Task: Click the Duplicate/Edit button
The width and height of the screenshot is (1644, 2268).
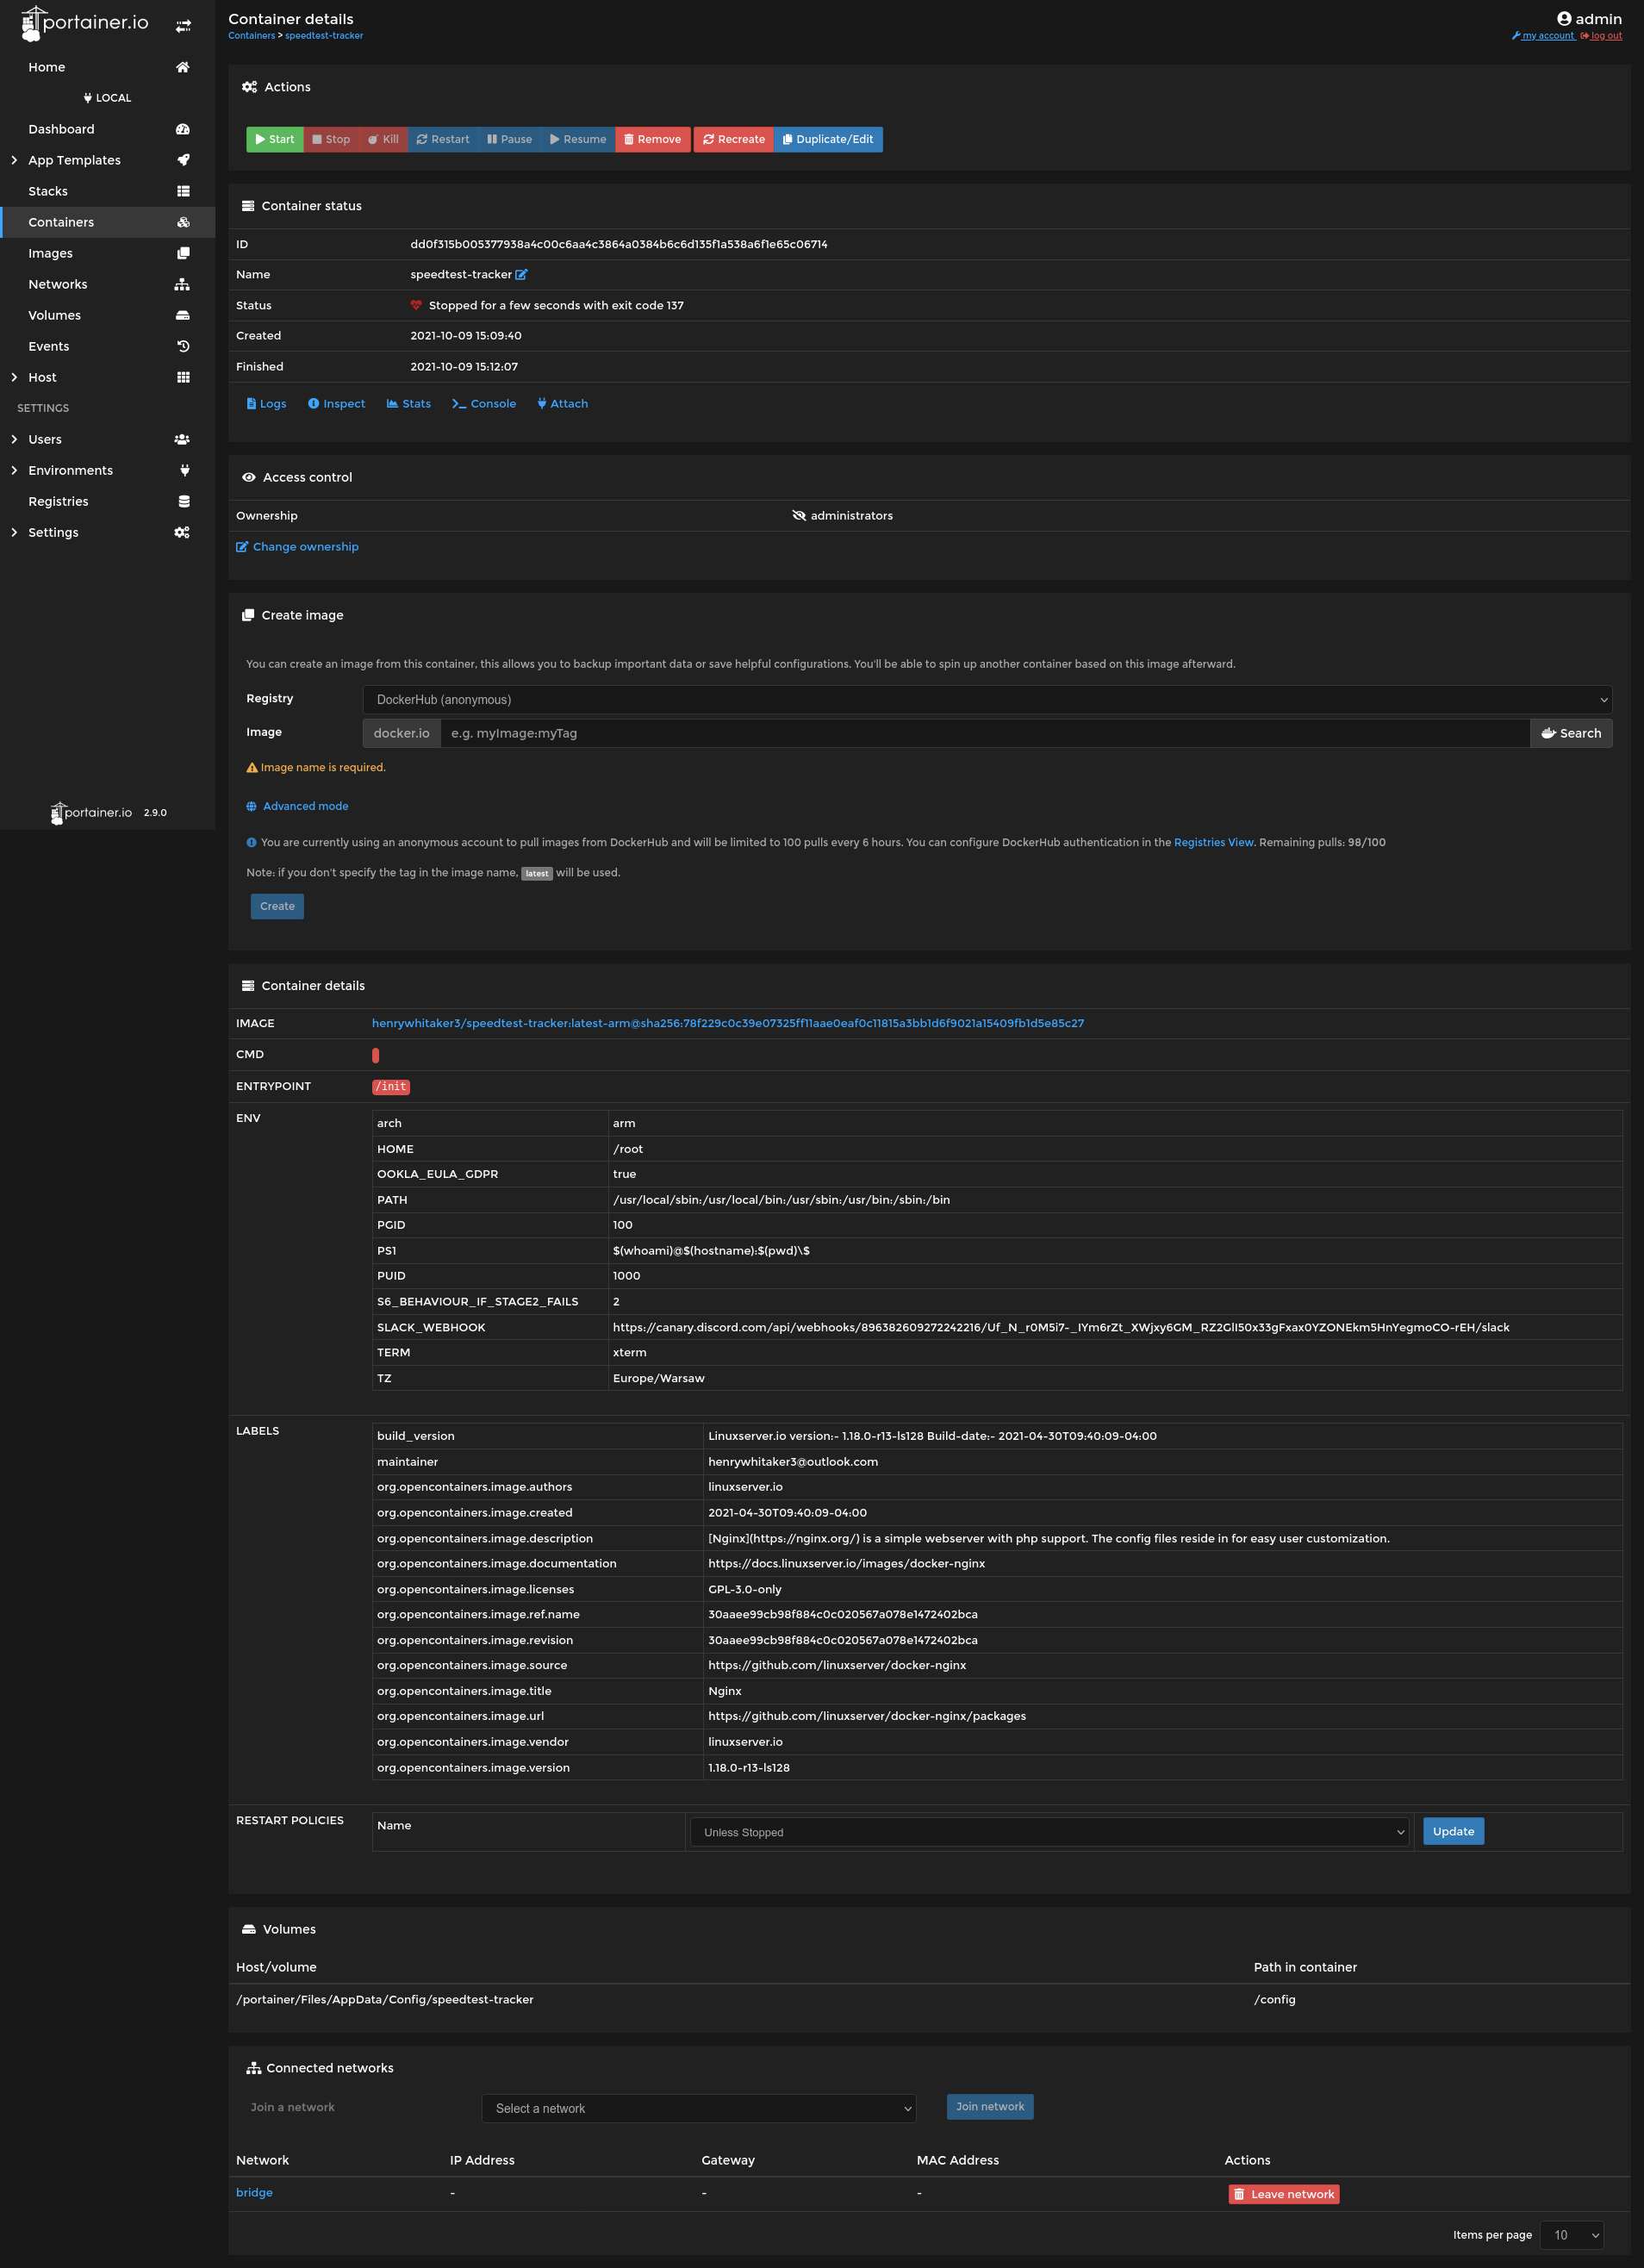Action: coord(828,139)
